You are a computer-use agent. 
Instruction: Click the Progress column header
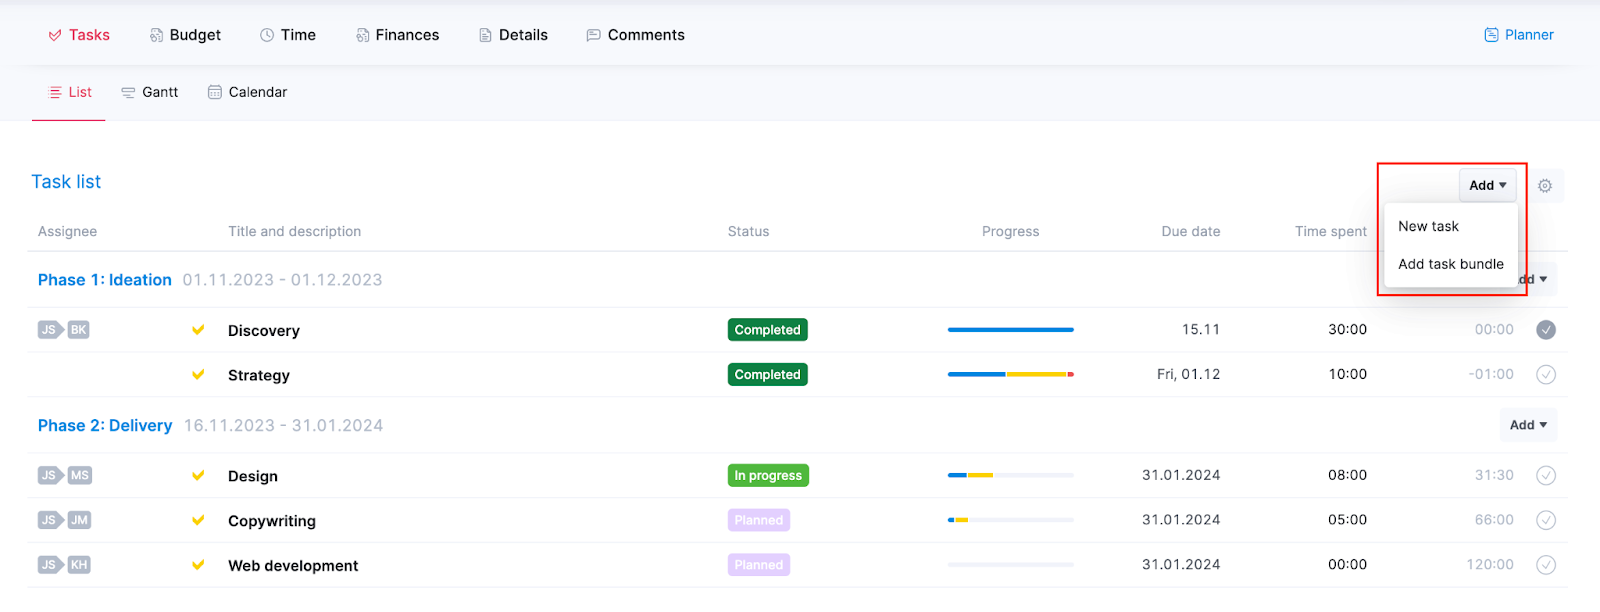tap(1011, 232)
